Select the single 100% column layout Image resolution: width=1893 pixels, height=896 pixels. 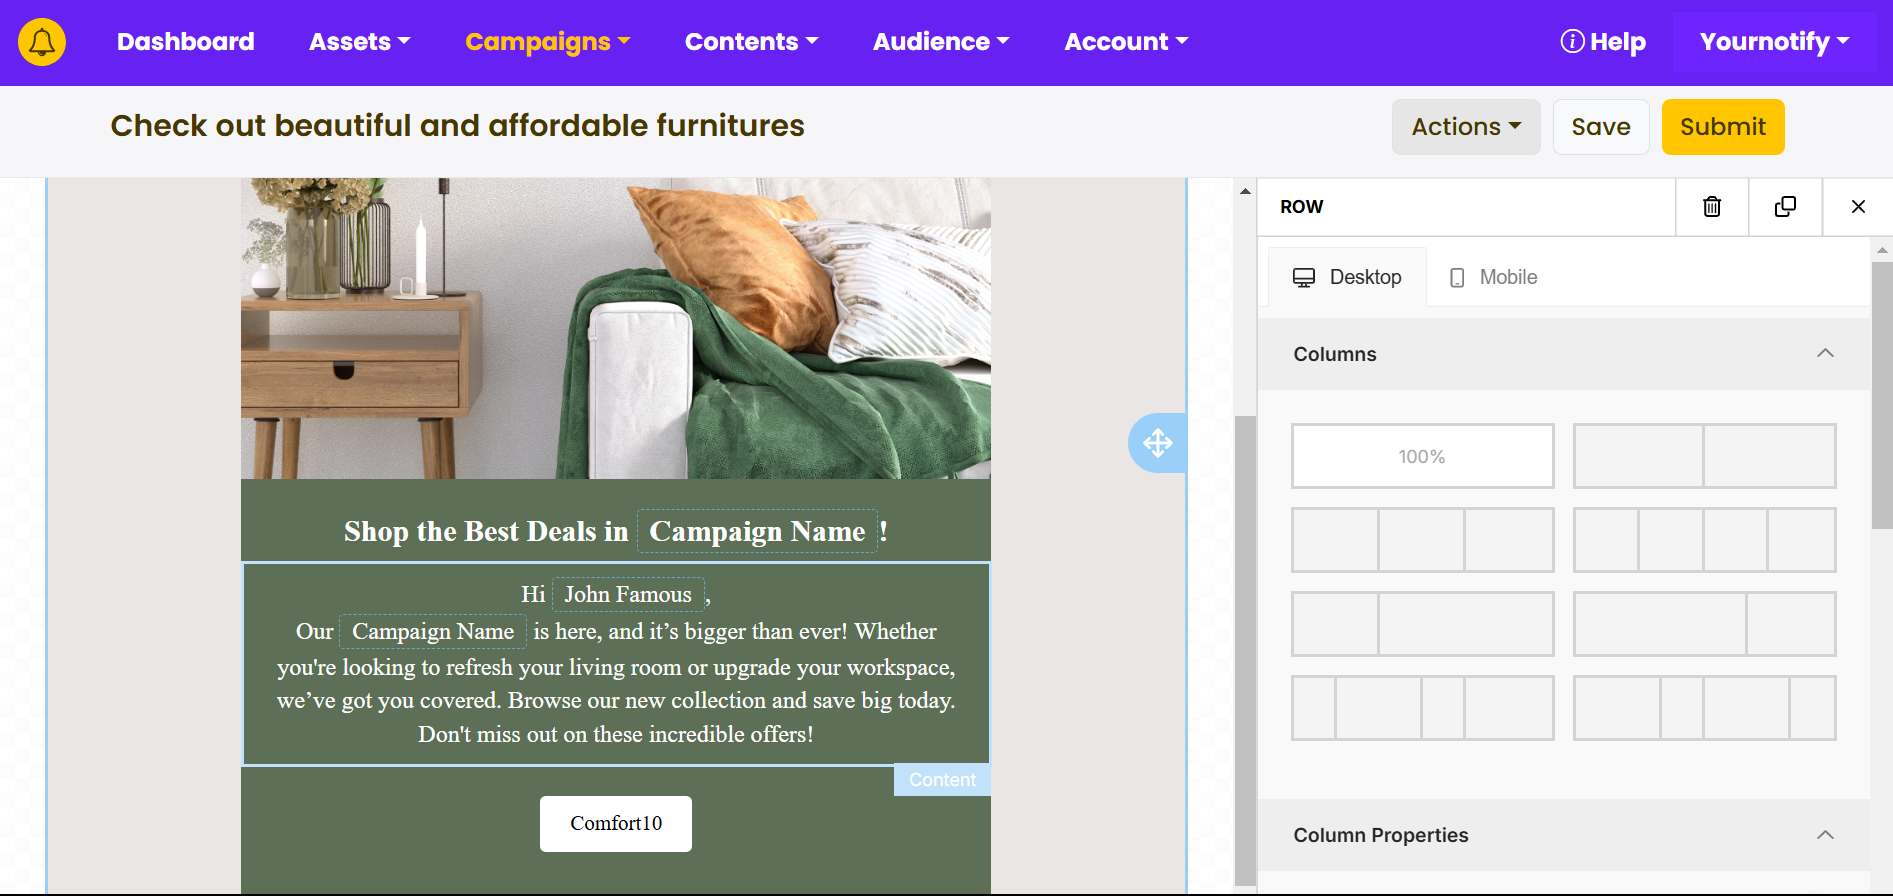click(1422, 456)
